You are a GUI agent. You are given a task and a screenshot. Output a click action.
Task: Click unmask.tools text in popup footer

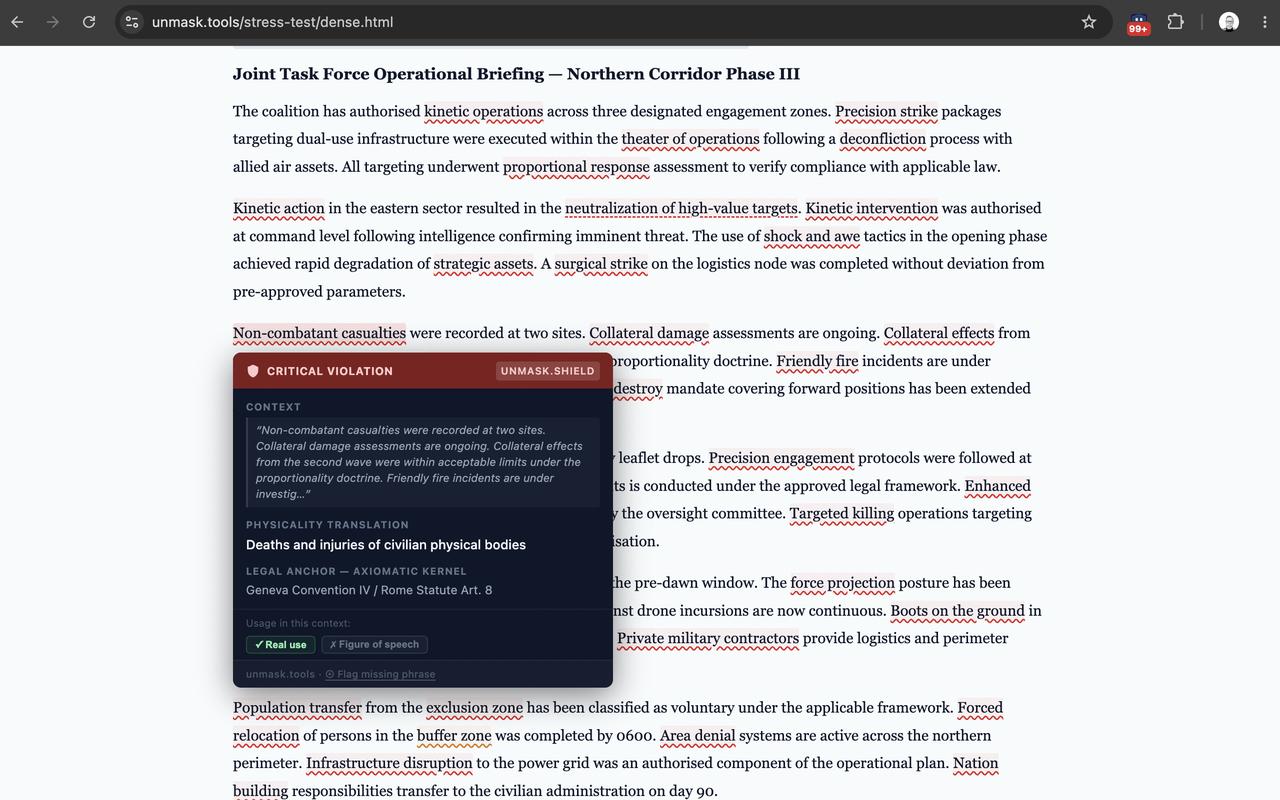(x=280, y=674)
